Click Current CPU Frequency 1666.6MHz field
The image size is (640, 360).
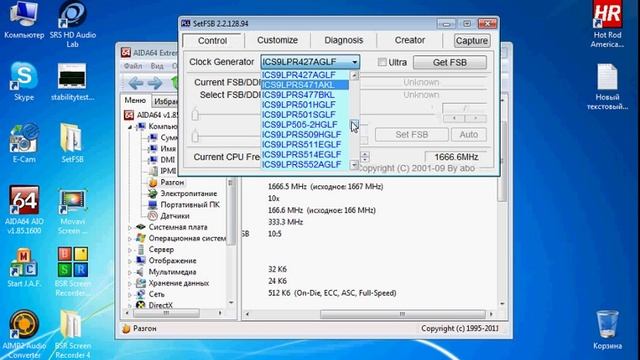(456, 157)
